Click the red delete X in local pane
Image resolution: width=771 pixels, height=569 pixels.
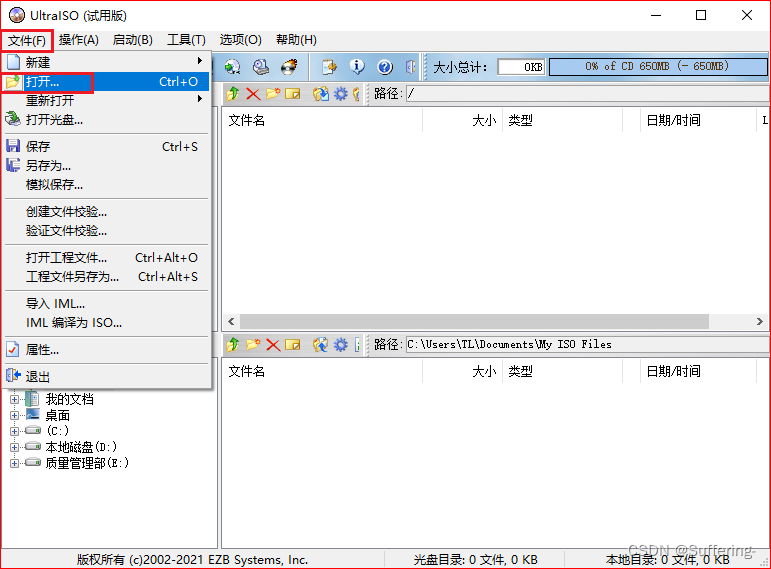pos(273,345)
